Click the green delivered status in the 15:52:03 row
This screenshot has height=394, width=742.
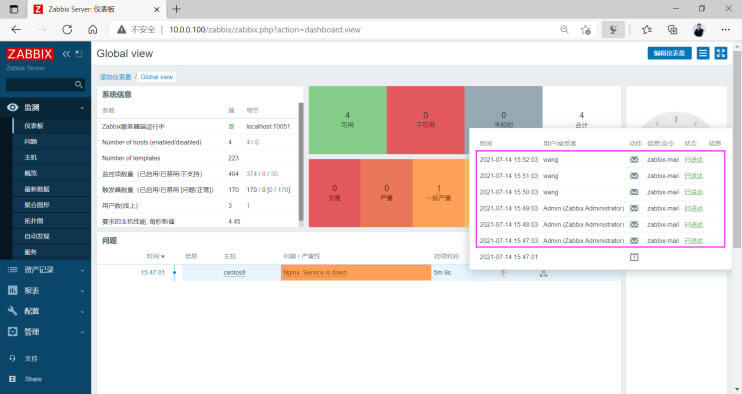point(694,160)
